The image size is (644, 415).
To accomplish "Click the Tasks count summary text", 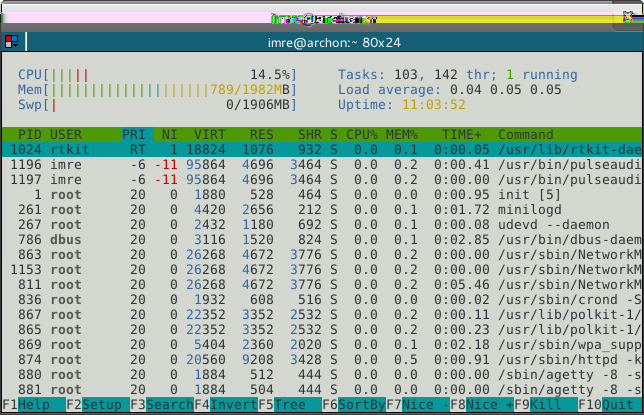I will tap(458, 75).
